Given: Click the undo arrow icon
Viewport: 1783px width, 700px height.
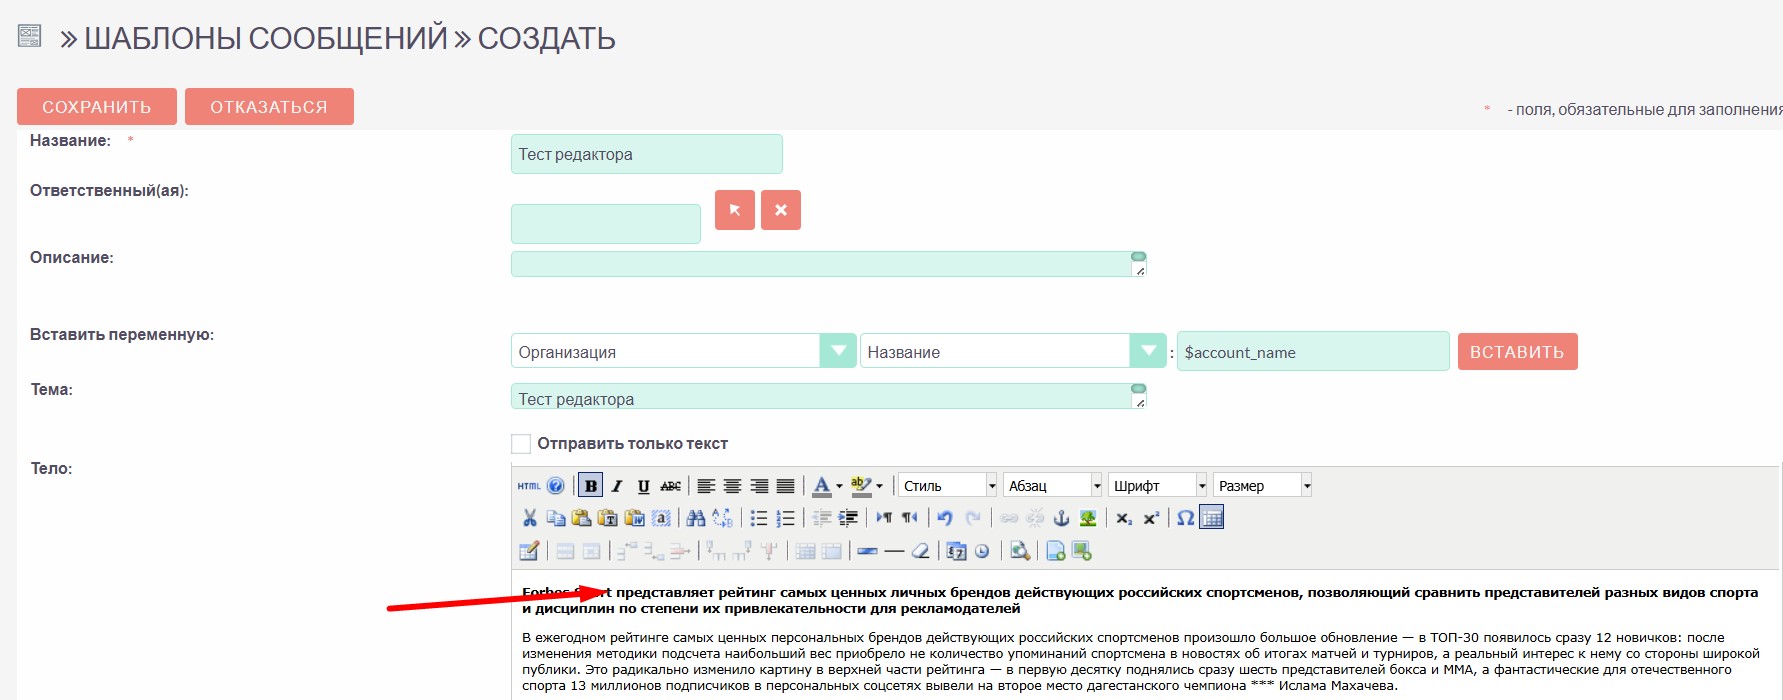Looking at the screenshot, I should [x=945, y=518].
